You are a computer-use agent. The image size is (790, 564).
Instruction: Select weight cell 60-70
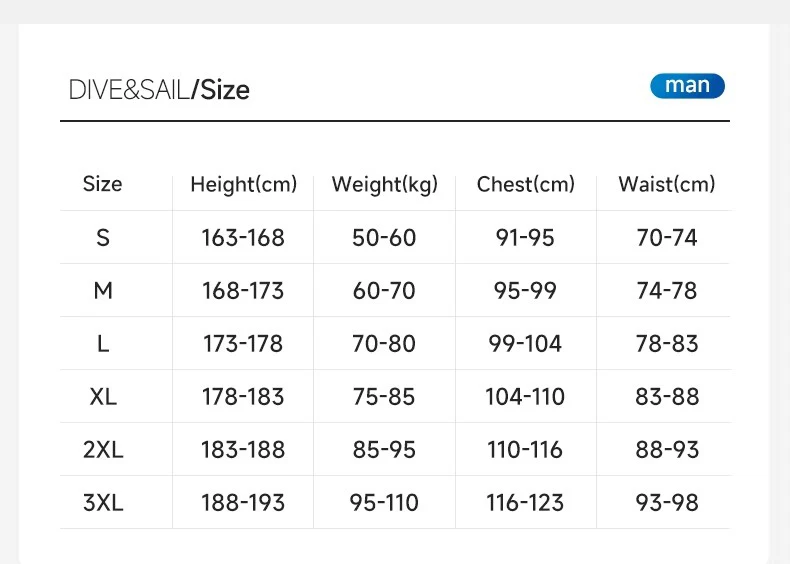click(384, 291)
